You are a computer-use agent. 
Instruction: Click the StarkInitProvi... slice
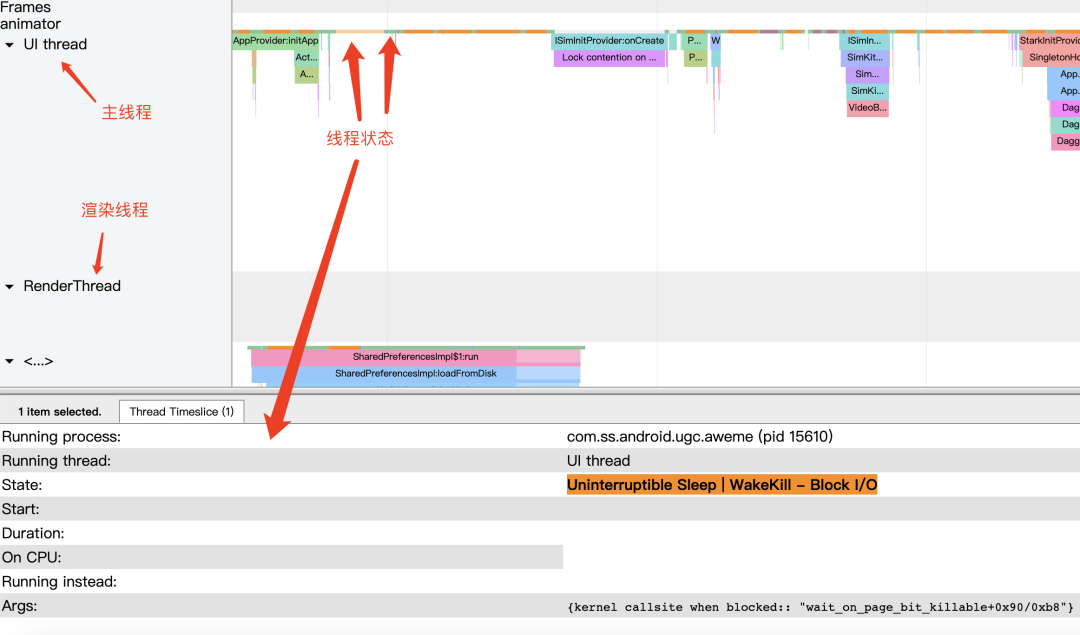click(1048, 41)
